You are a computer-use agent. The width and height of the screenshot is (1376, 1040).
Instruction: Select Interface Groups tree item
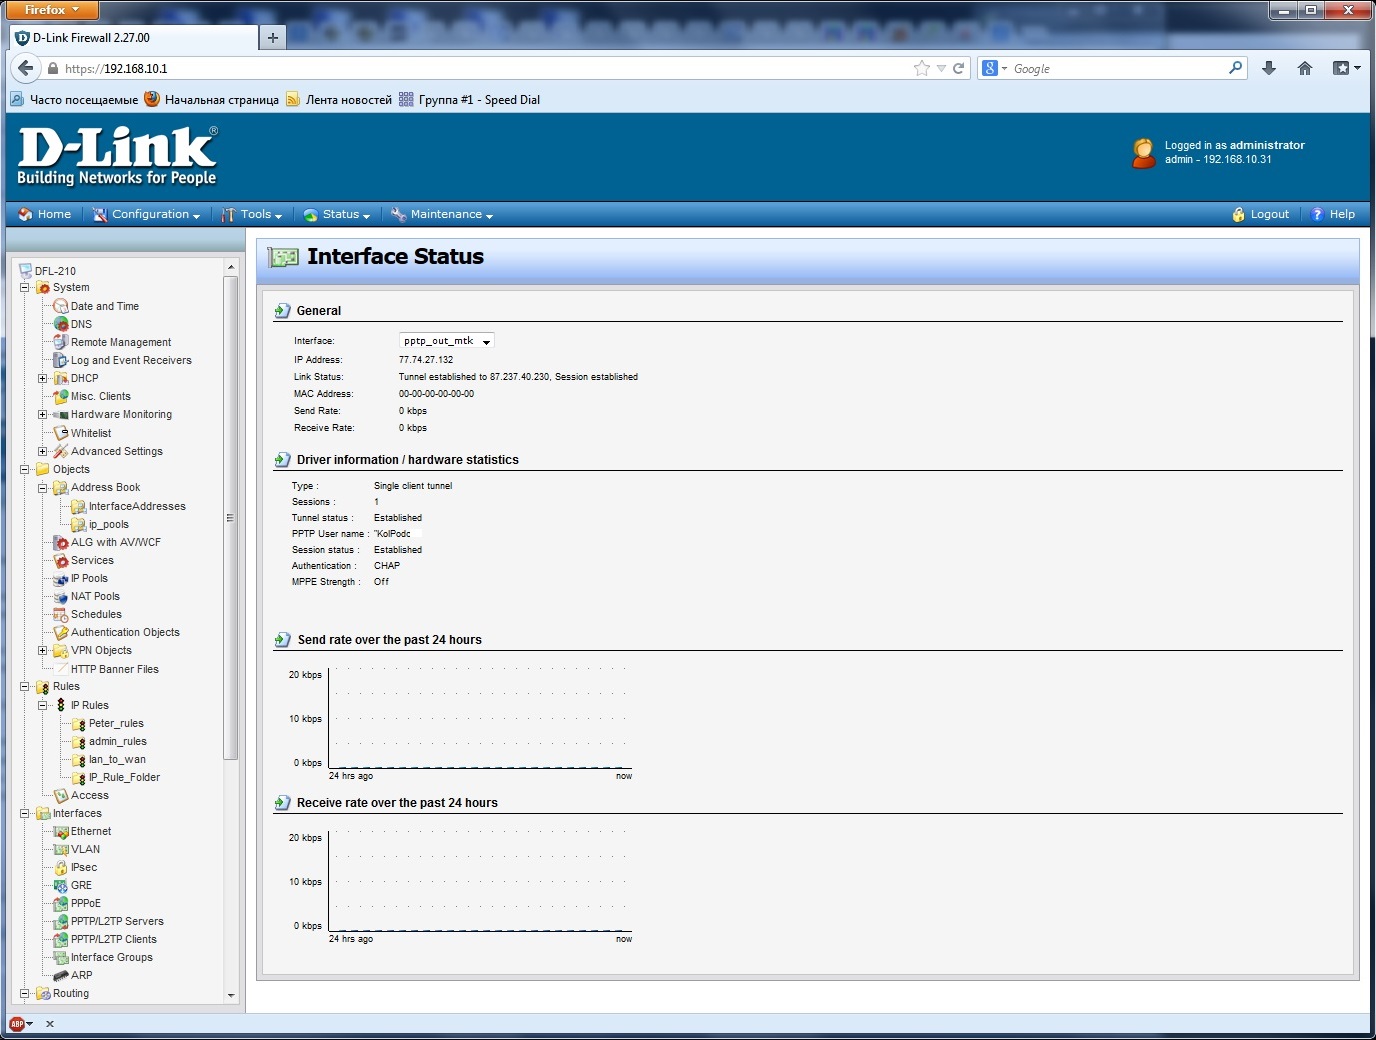[x=112, y=957]
